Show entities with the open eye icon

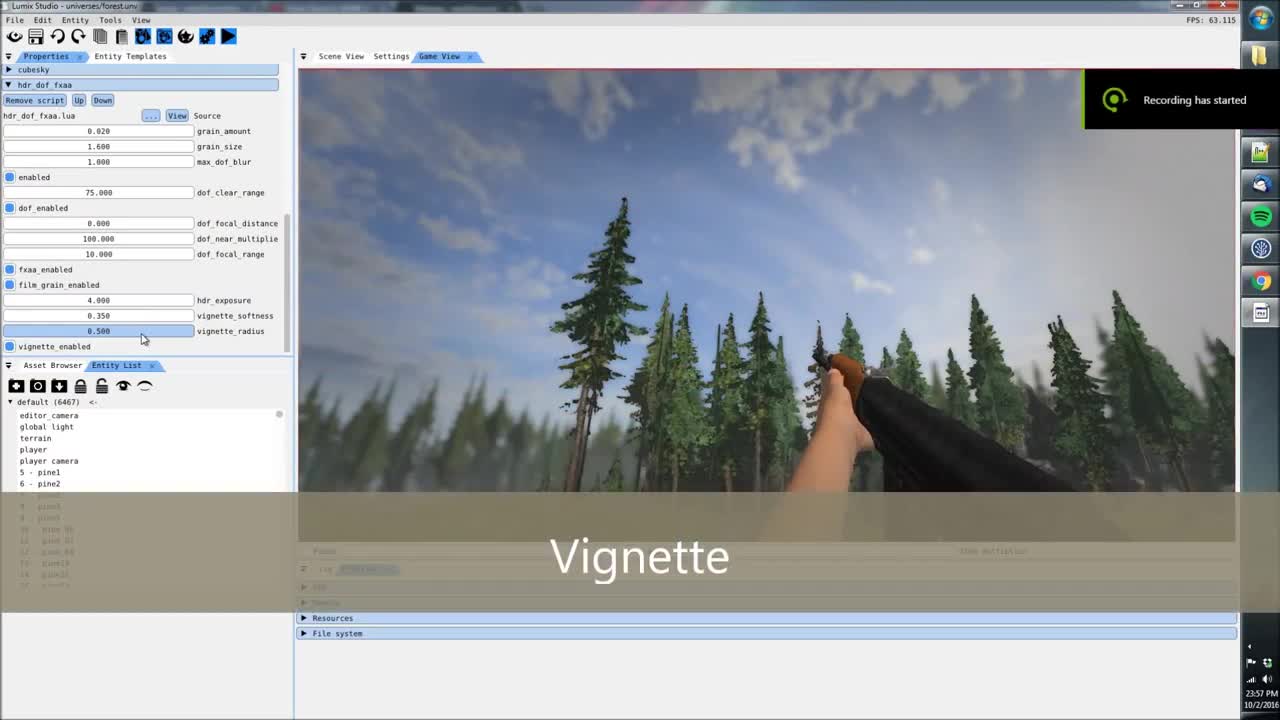[123, 386]
